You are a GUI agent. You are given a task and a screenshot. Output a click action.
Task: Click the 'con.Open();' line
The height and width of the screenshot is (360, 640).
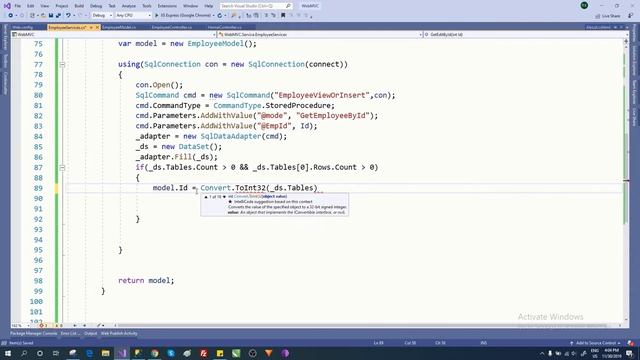pos(159,85)
